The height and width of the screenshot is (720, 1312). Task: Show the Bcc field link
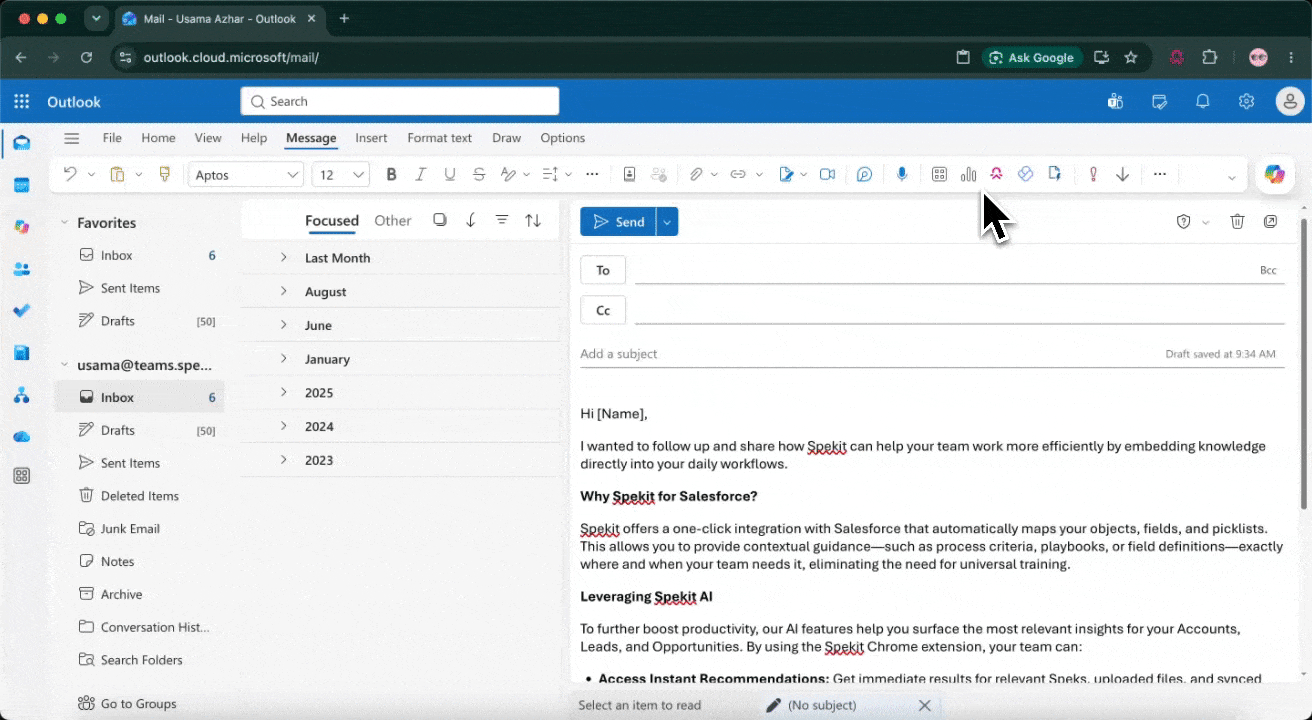tap(1268, 270)
